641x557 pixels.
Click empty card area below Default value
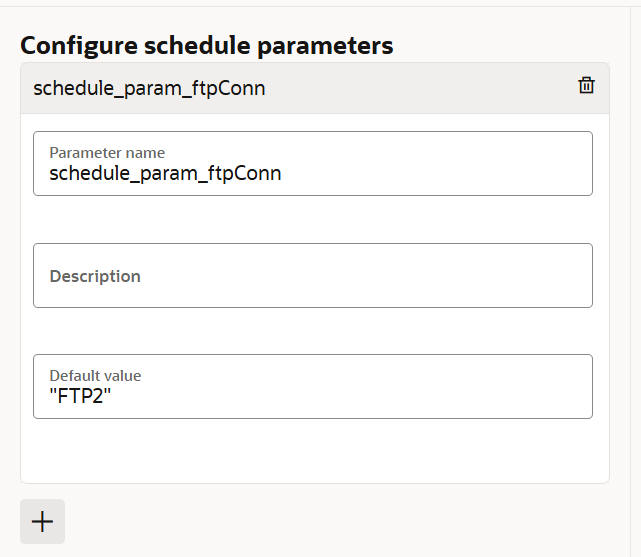click(312, 452)
